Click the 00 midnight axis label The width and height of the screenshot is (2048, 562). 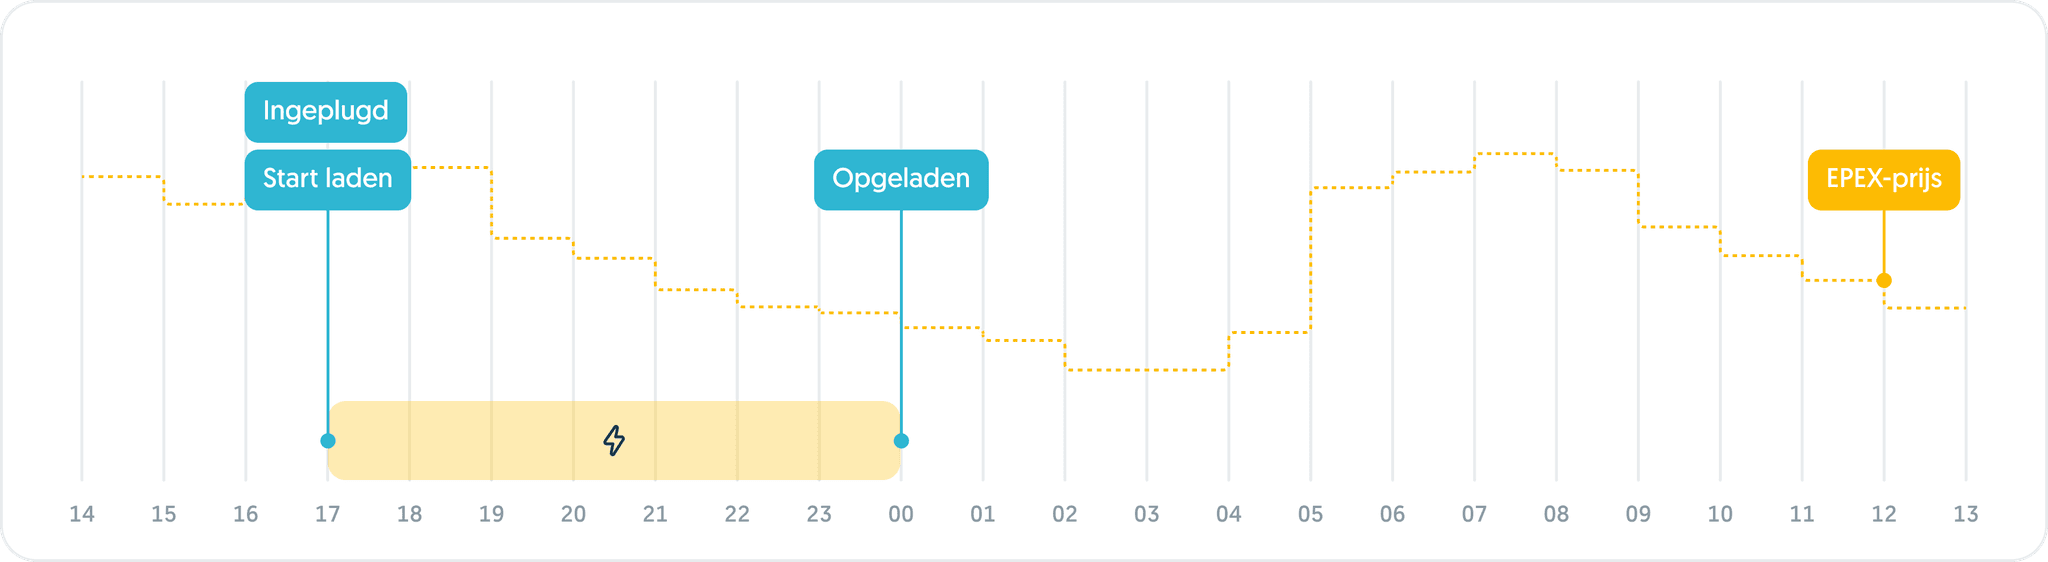tap(901, 514)
